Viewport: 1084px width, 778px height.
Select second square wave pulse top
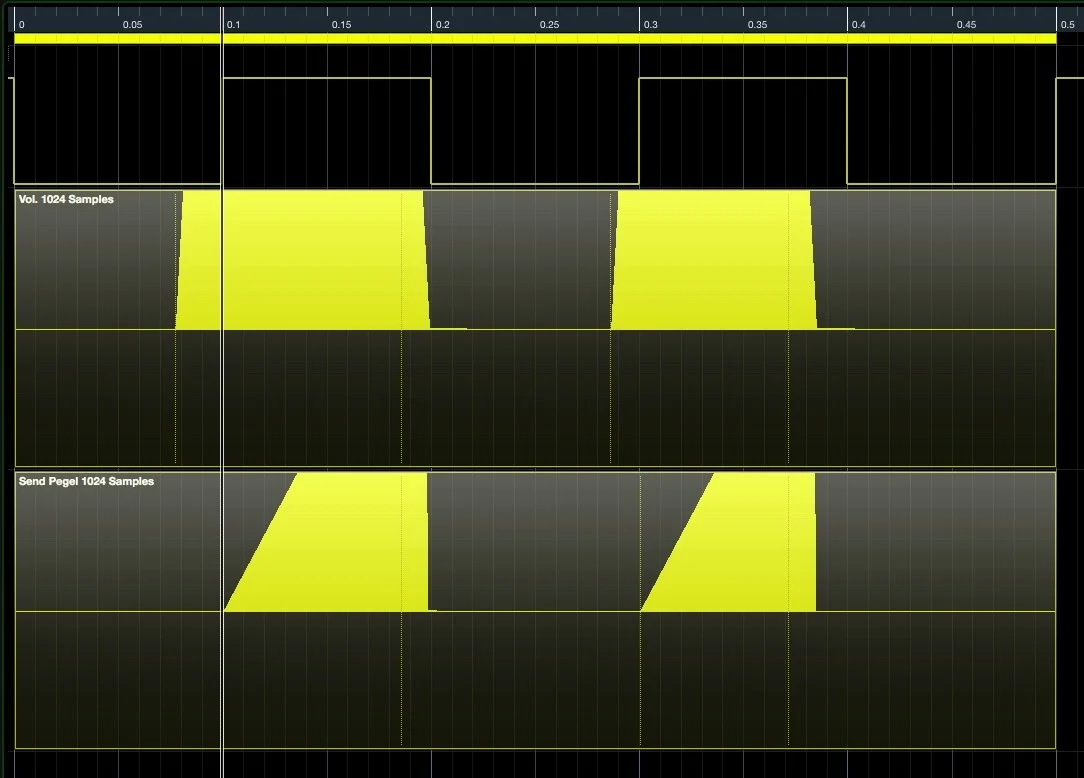[743, 78]
